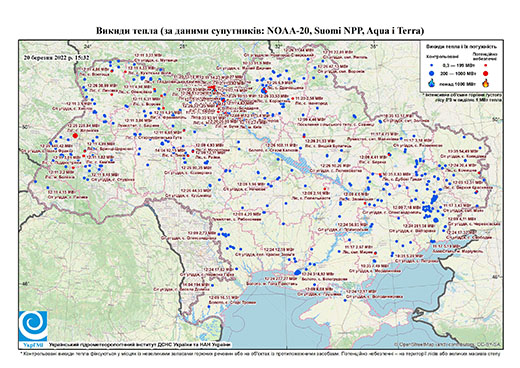Screen dimensions: 520x368
Task: Select the large blue legend circle
Action: tap(432, 73)
